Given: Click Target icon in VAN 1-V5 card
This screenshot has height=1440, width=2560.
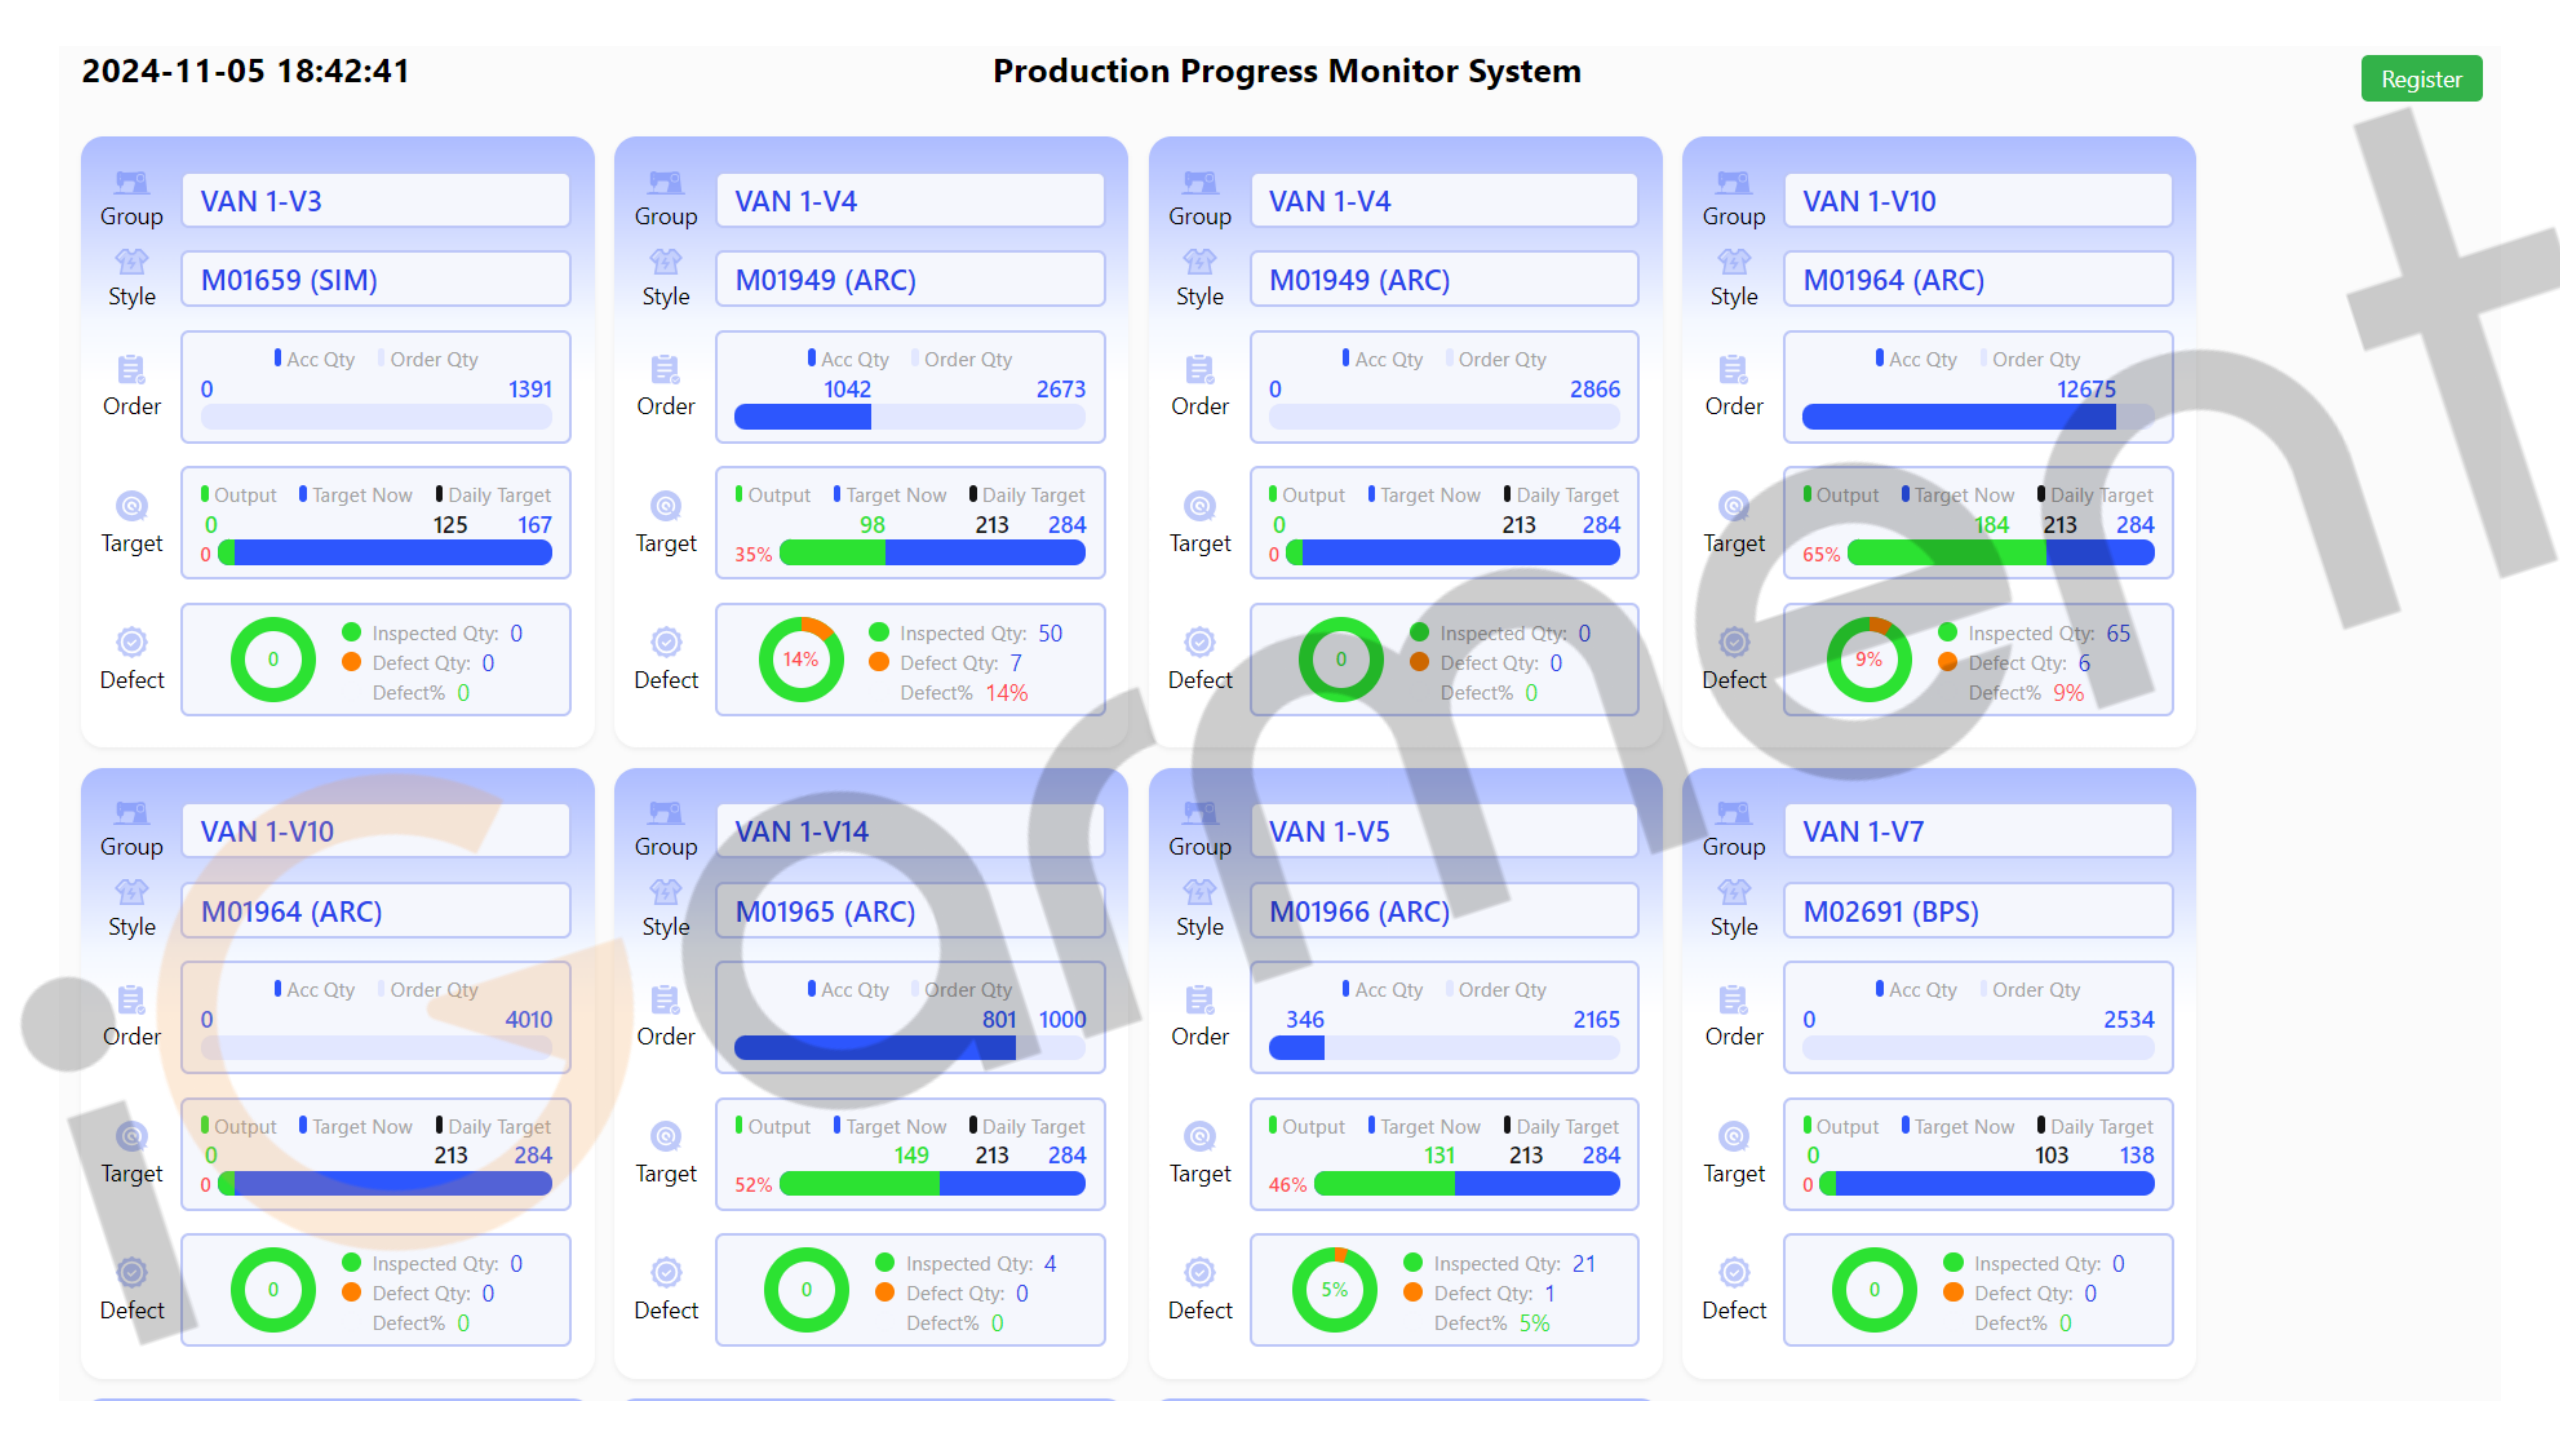Looking at the screenshot, I should pos(1199,1136).
